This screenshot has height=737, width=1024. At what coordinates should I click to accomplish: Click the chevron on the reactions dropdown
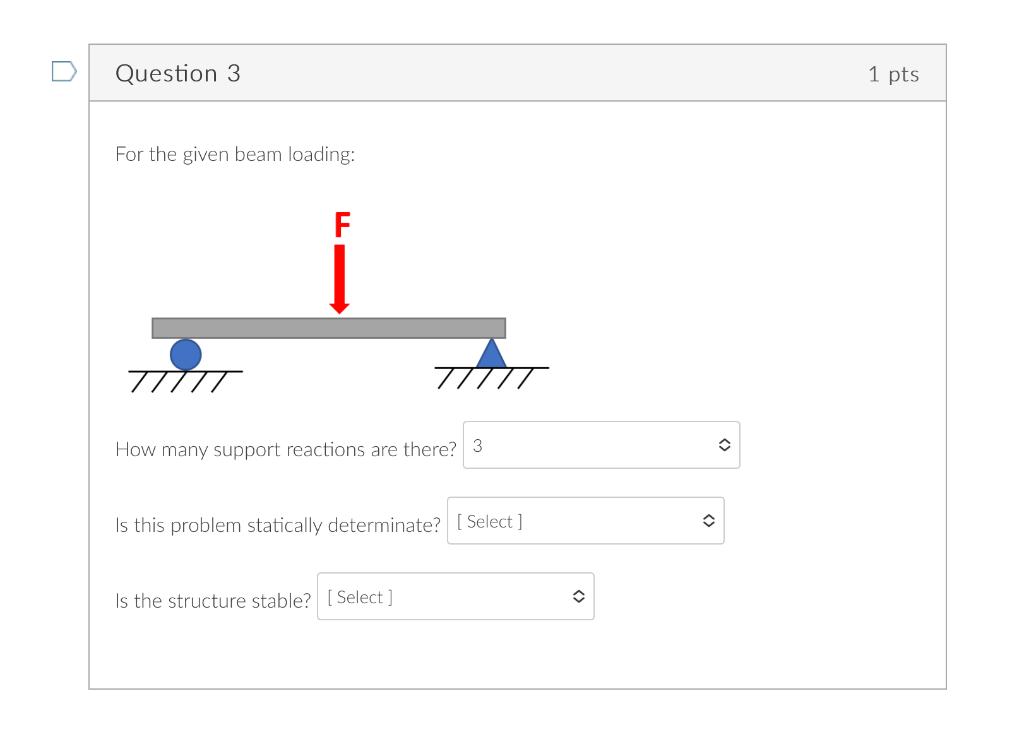click(x=725, y=444)
